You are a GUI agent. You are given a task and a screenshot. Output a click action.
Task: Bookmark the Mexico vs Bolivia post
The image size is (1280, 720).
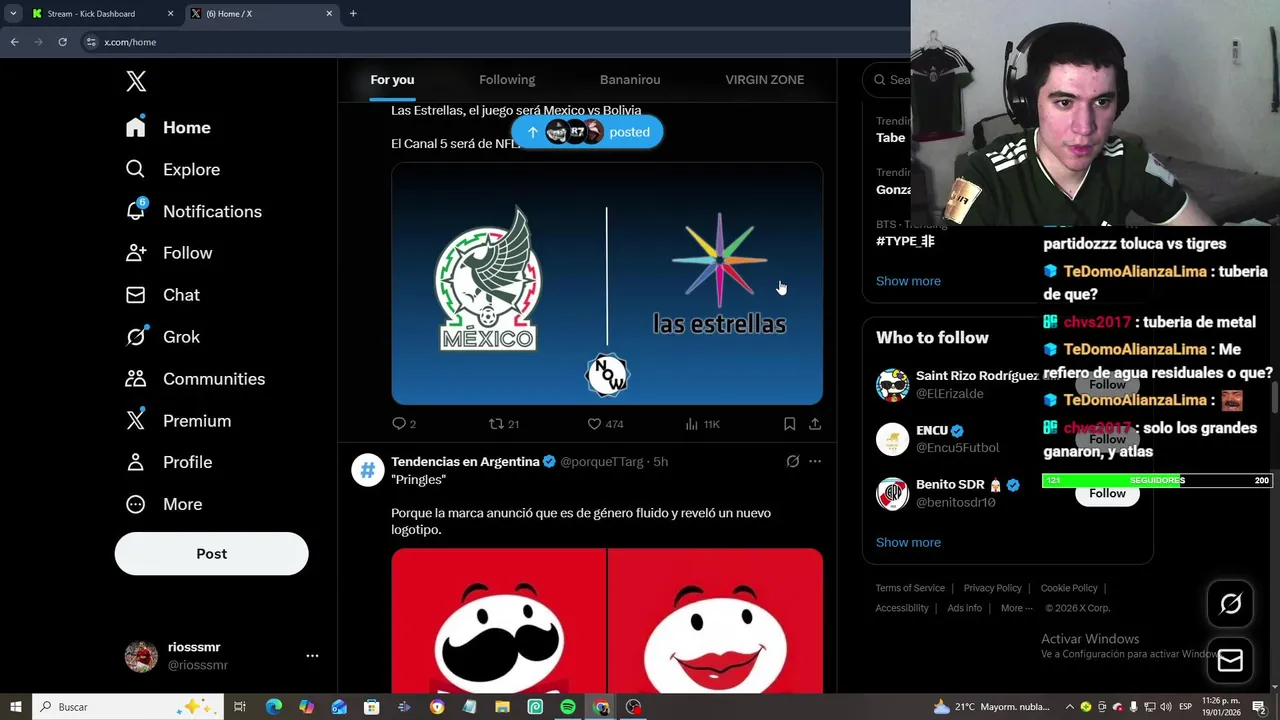789,424
